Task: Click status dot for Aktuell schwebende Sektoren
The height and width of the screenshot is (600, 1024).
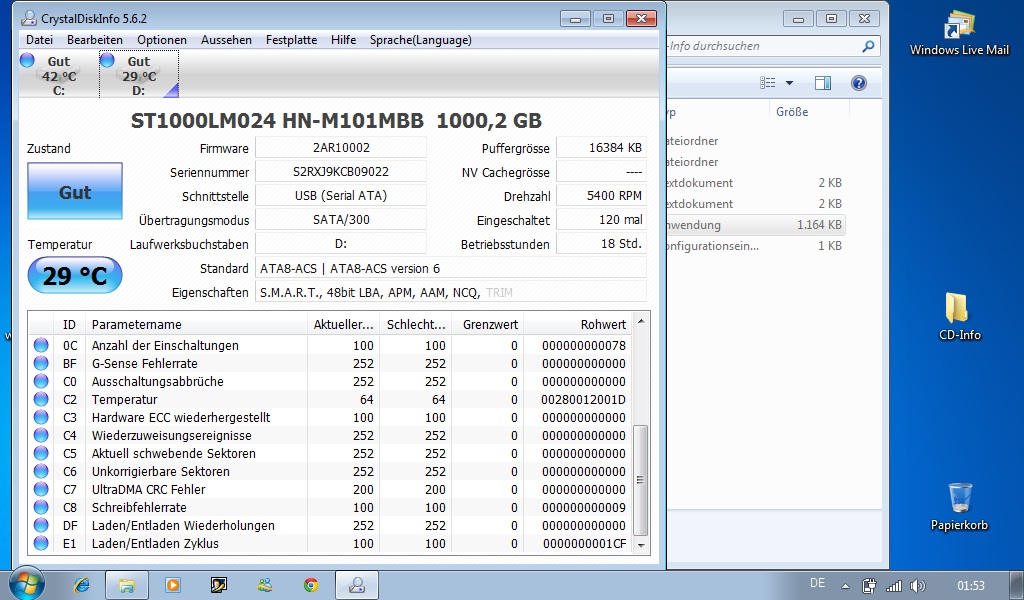Action: [x=41, y=452]
